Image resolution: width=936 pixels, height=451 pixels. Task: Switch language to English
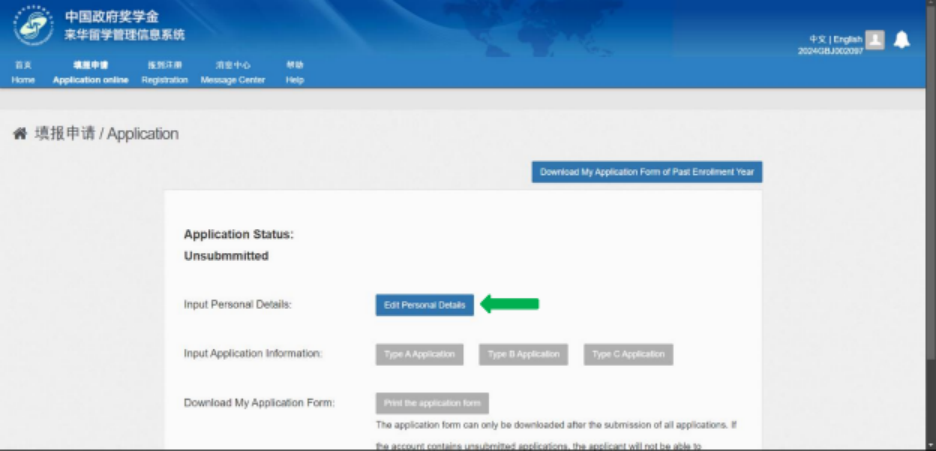[846, 39]
